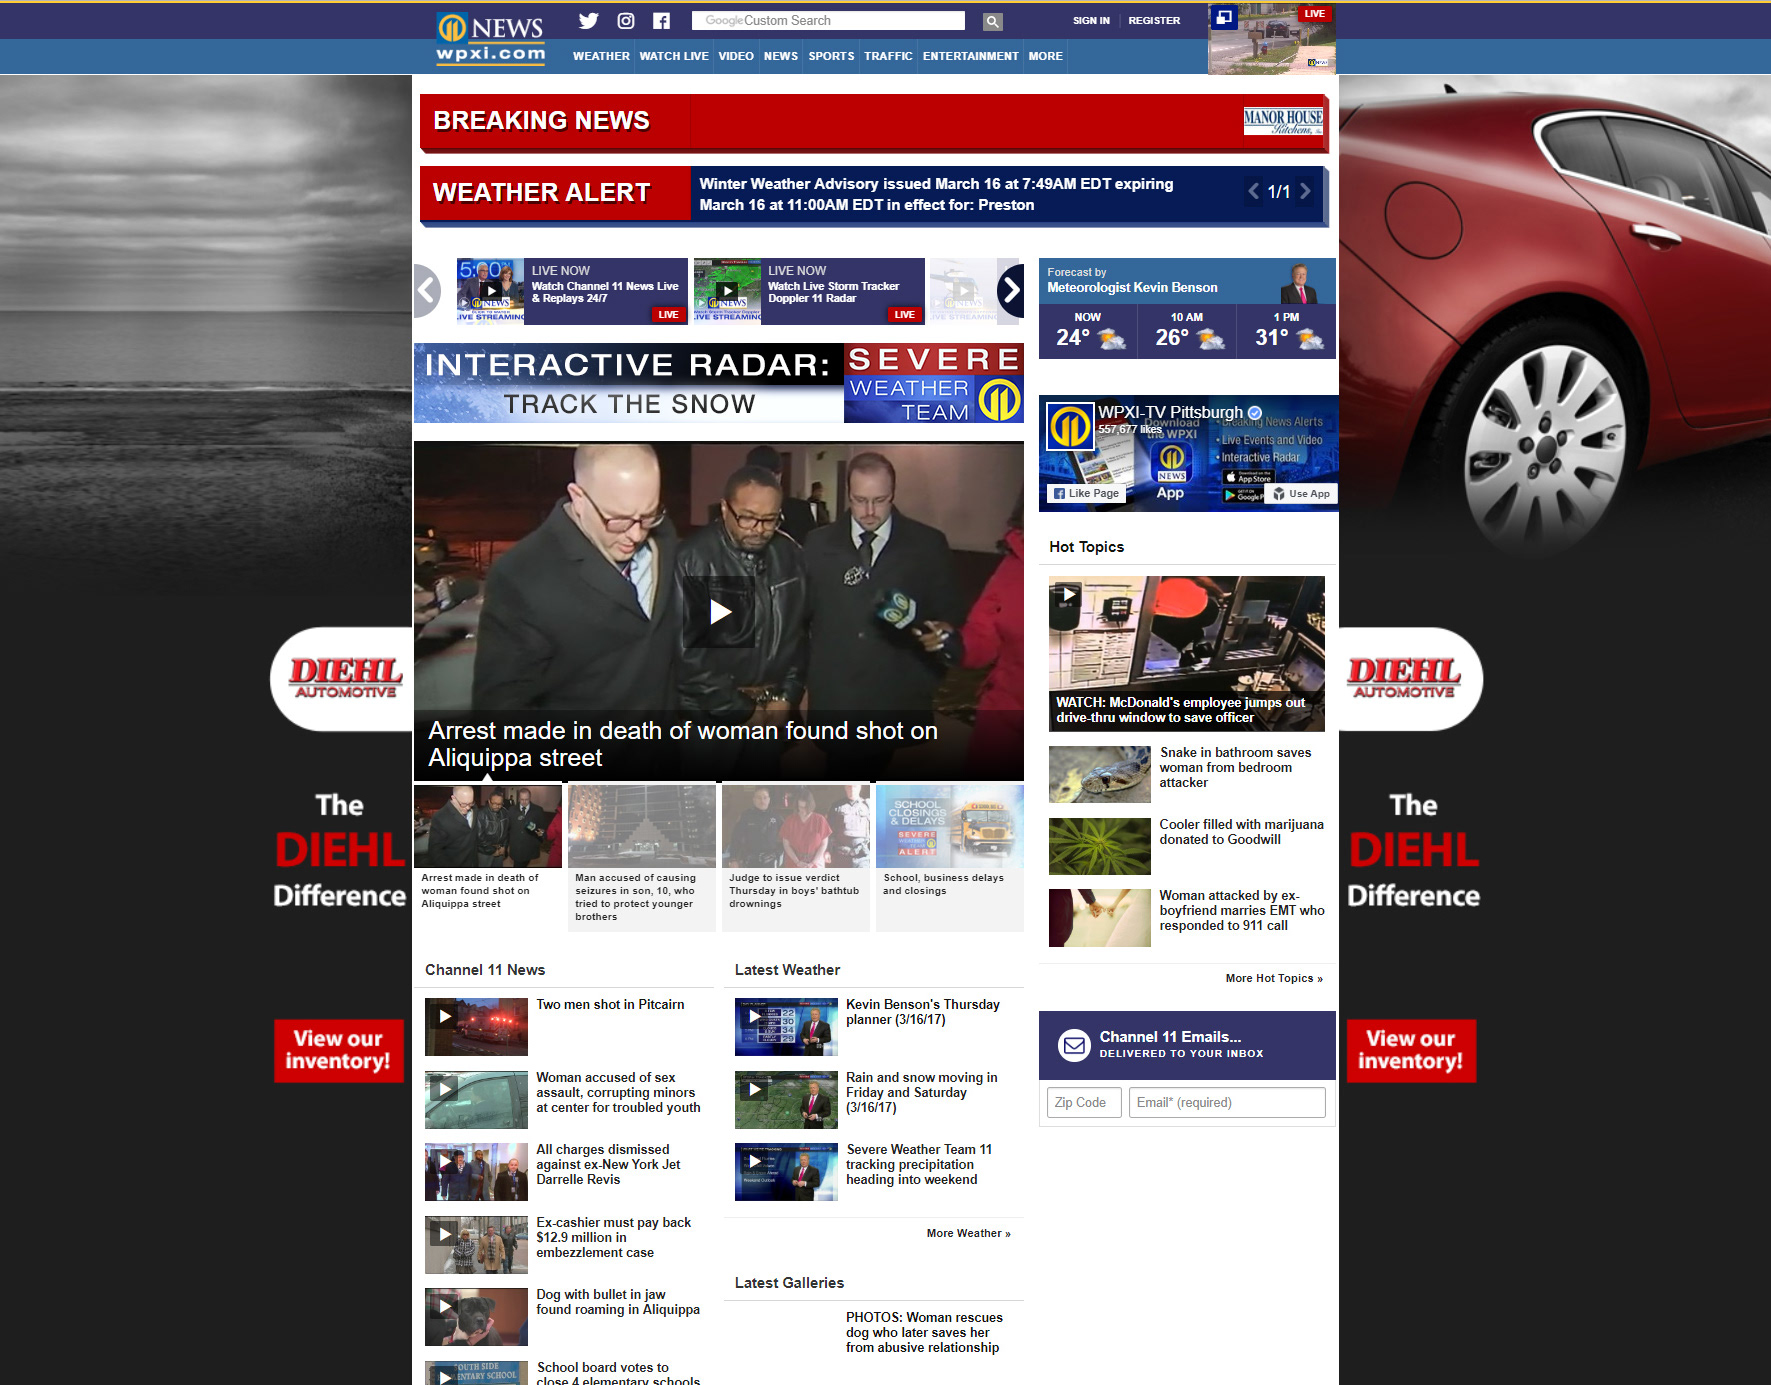The image size is (1771, 1385).
Task: Play Channel 11 News Live stream thumbnail
Action: coord(490,291)
